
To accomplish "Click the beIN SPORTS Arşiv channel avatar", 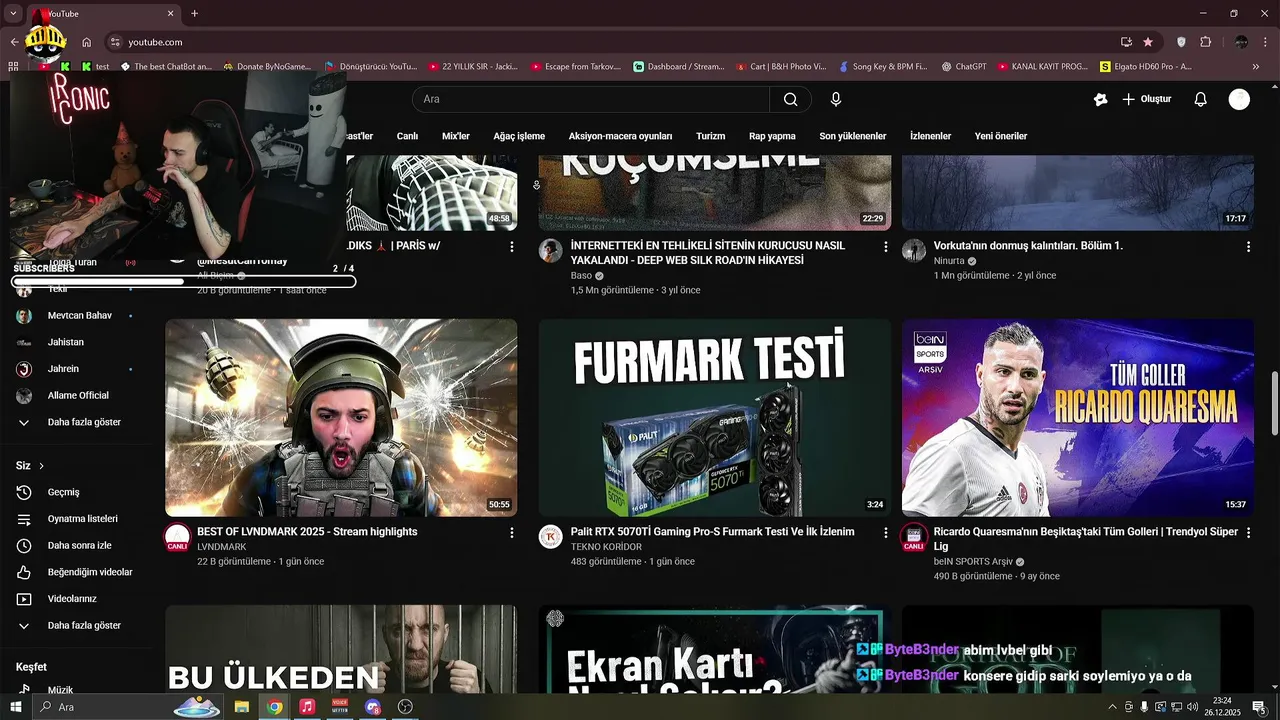I will [x=913, y=536].
